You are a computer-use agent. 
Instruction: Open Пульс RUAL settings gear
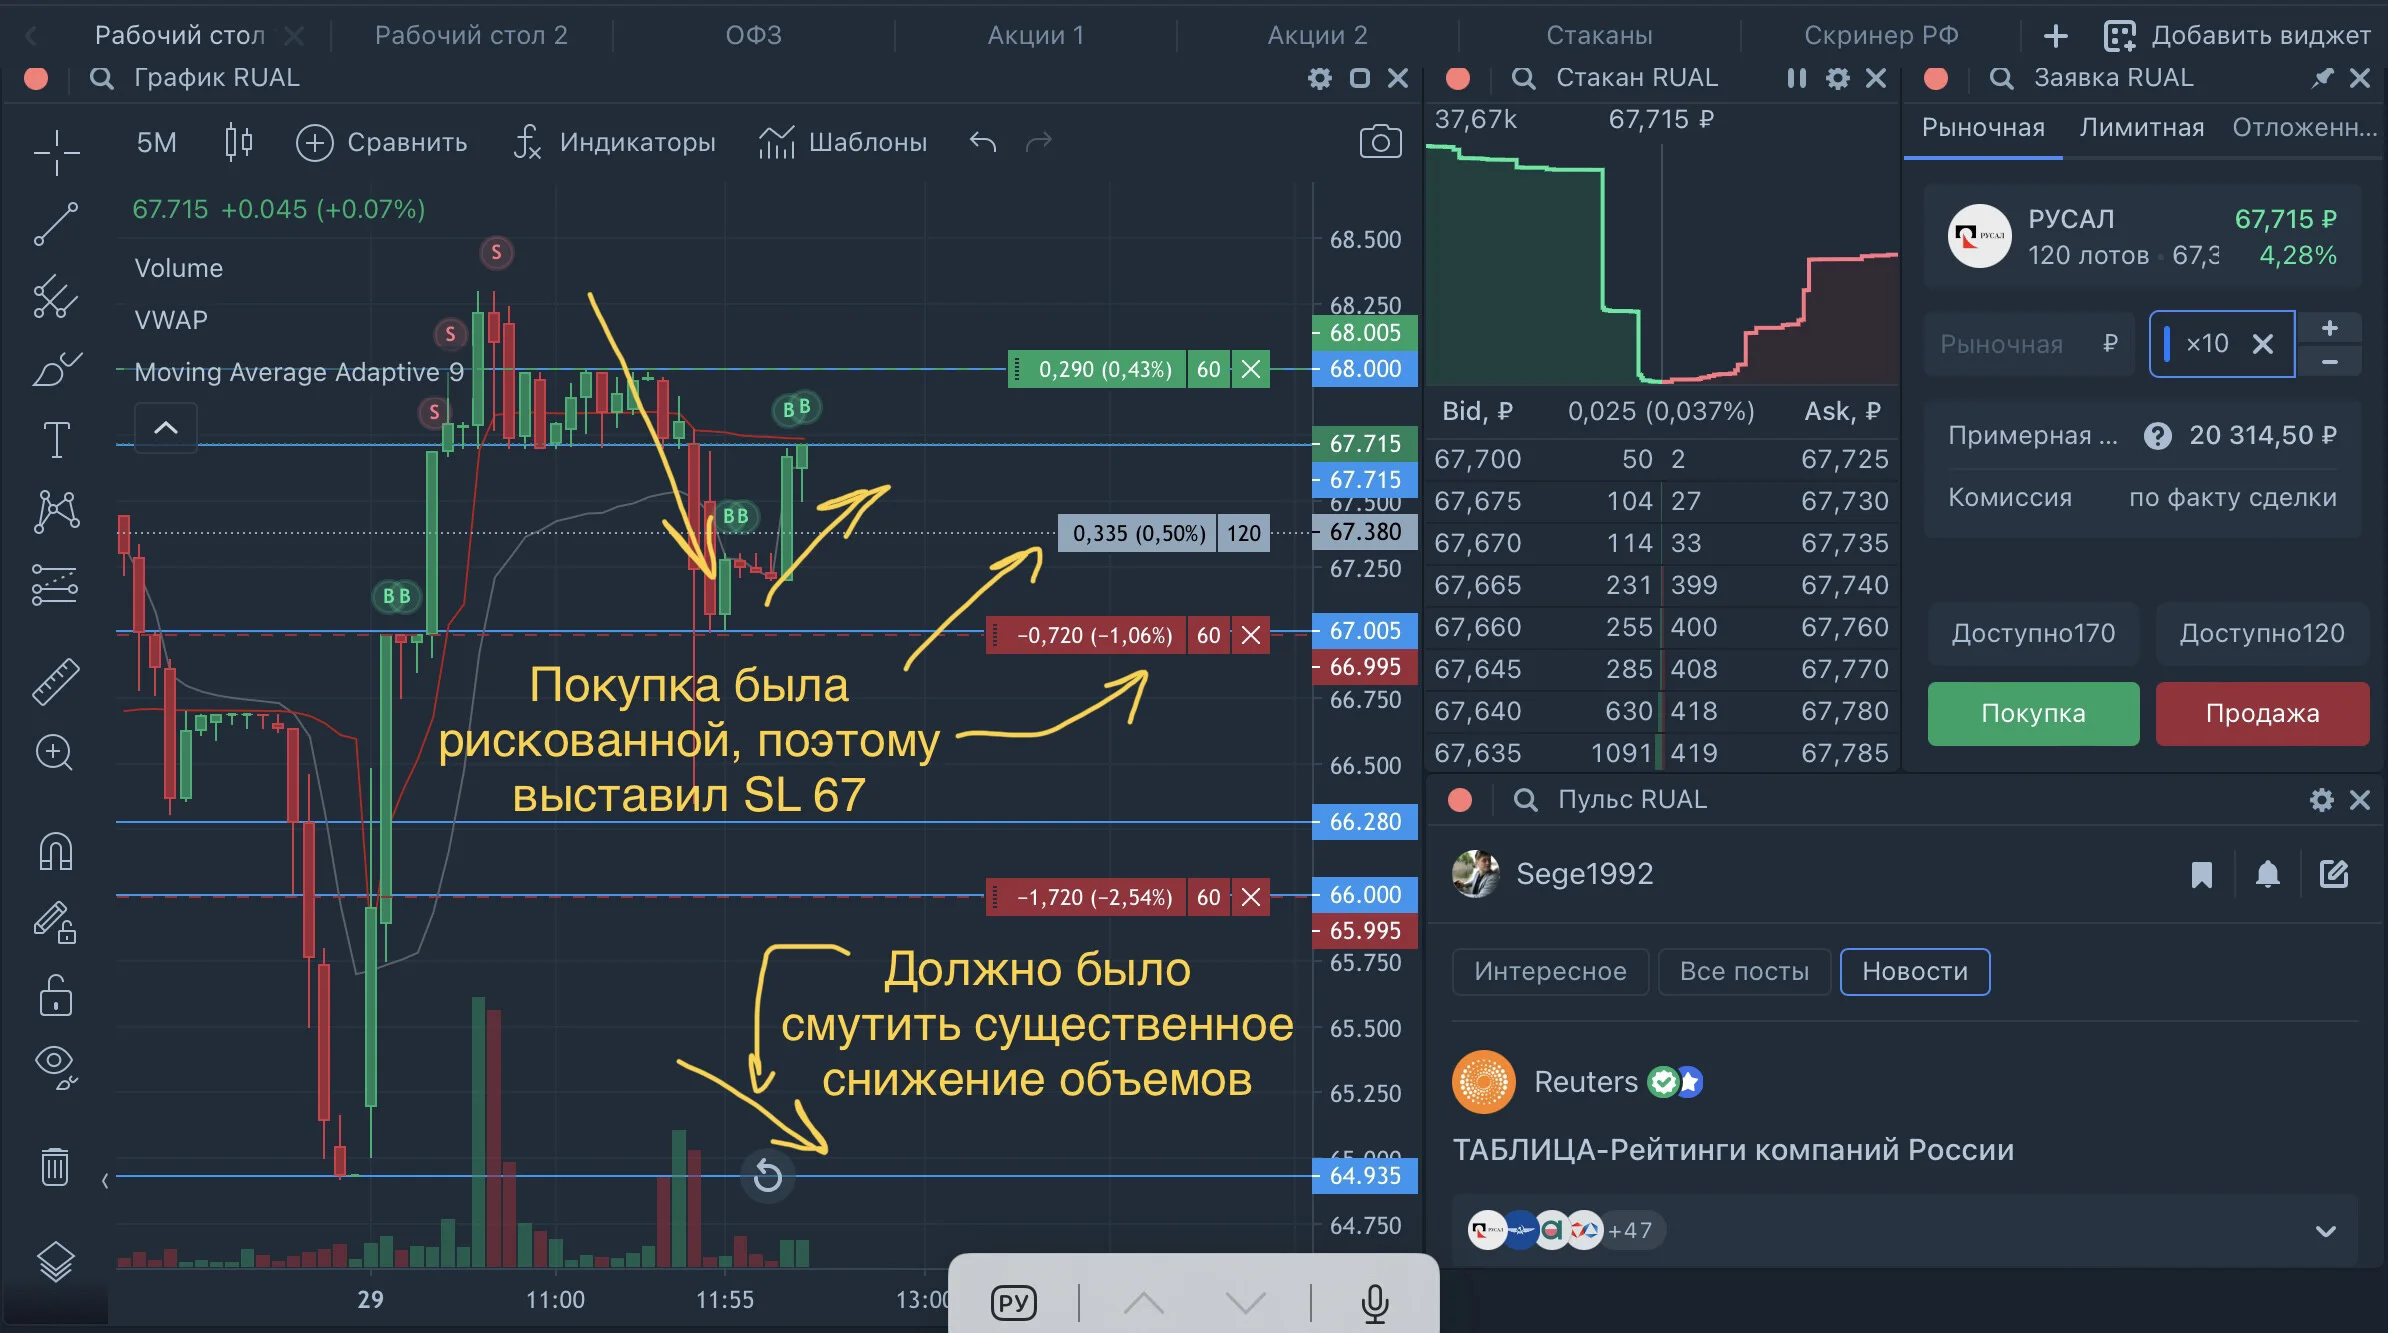(x=2322, y=800)
